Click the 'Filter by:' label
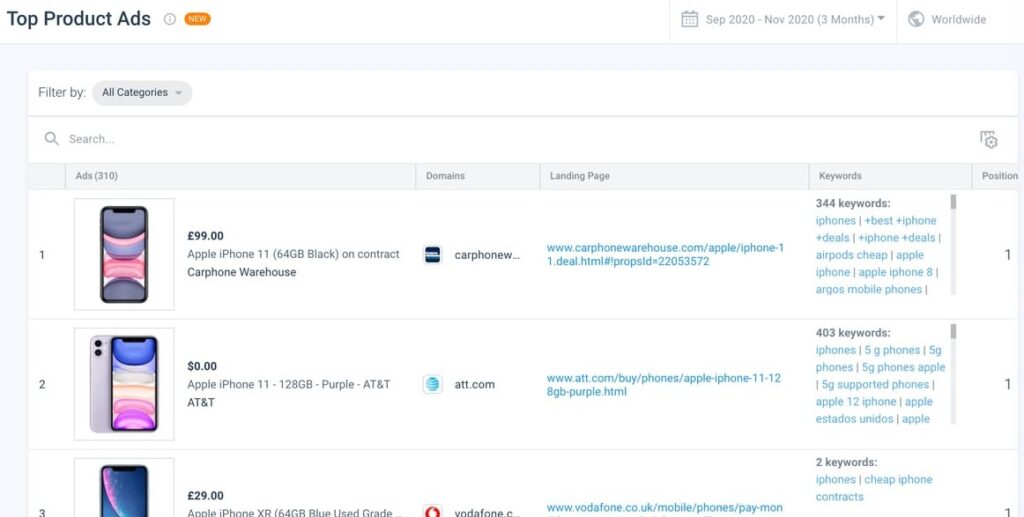This screenshot has height=517, width=1024. [x=62, y=93]
